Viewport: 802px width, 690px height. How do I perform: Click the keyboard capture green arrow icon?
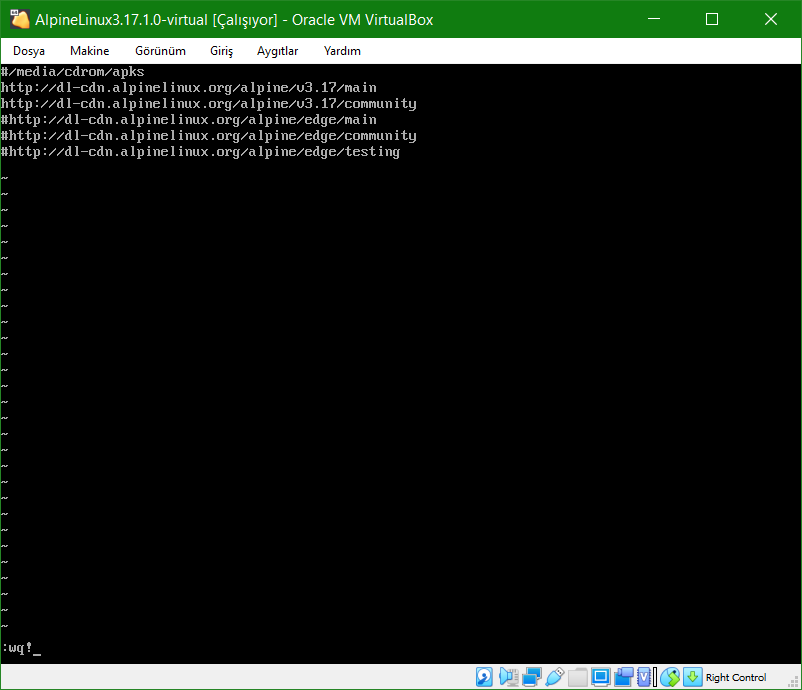[693, 677]
